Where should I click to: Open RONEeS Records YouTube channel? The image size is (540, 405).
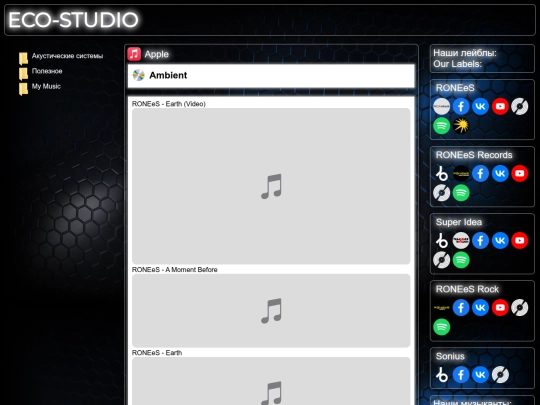tap(520, 174)
